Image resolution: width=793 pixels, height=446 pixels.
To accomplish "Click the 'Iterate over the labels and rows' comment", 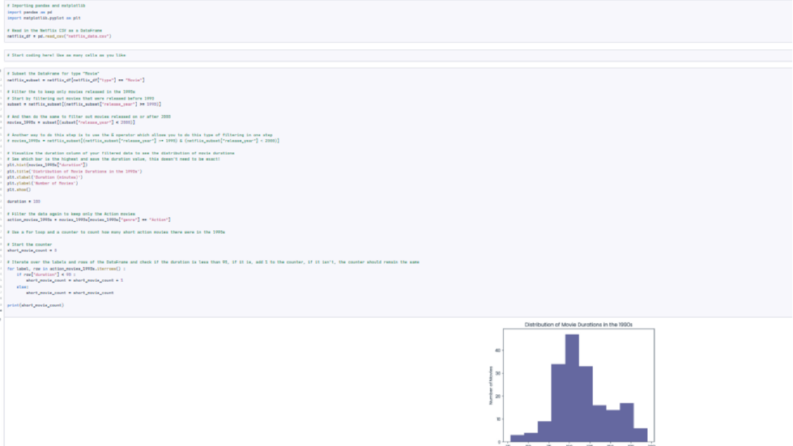I will point(213,262).
